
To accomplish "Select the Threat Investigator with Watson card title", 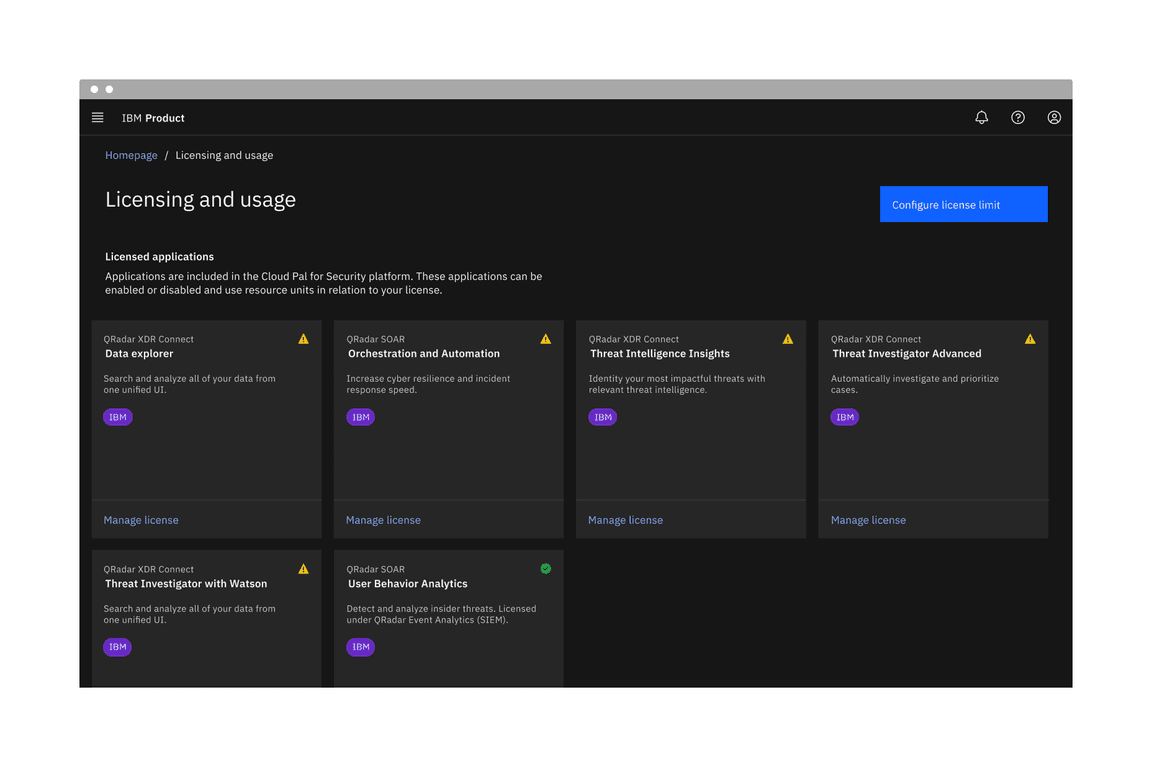I will (186, 584).
